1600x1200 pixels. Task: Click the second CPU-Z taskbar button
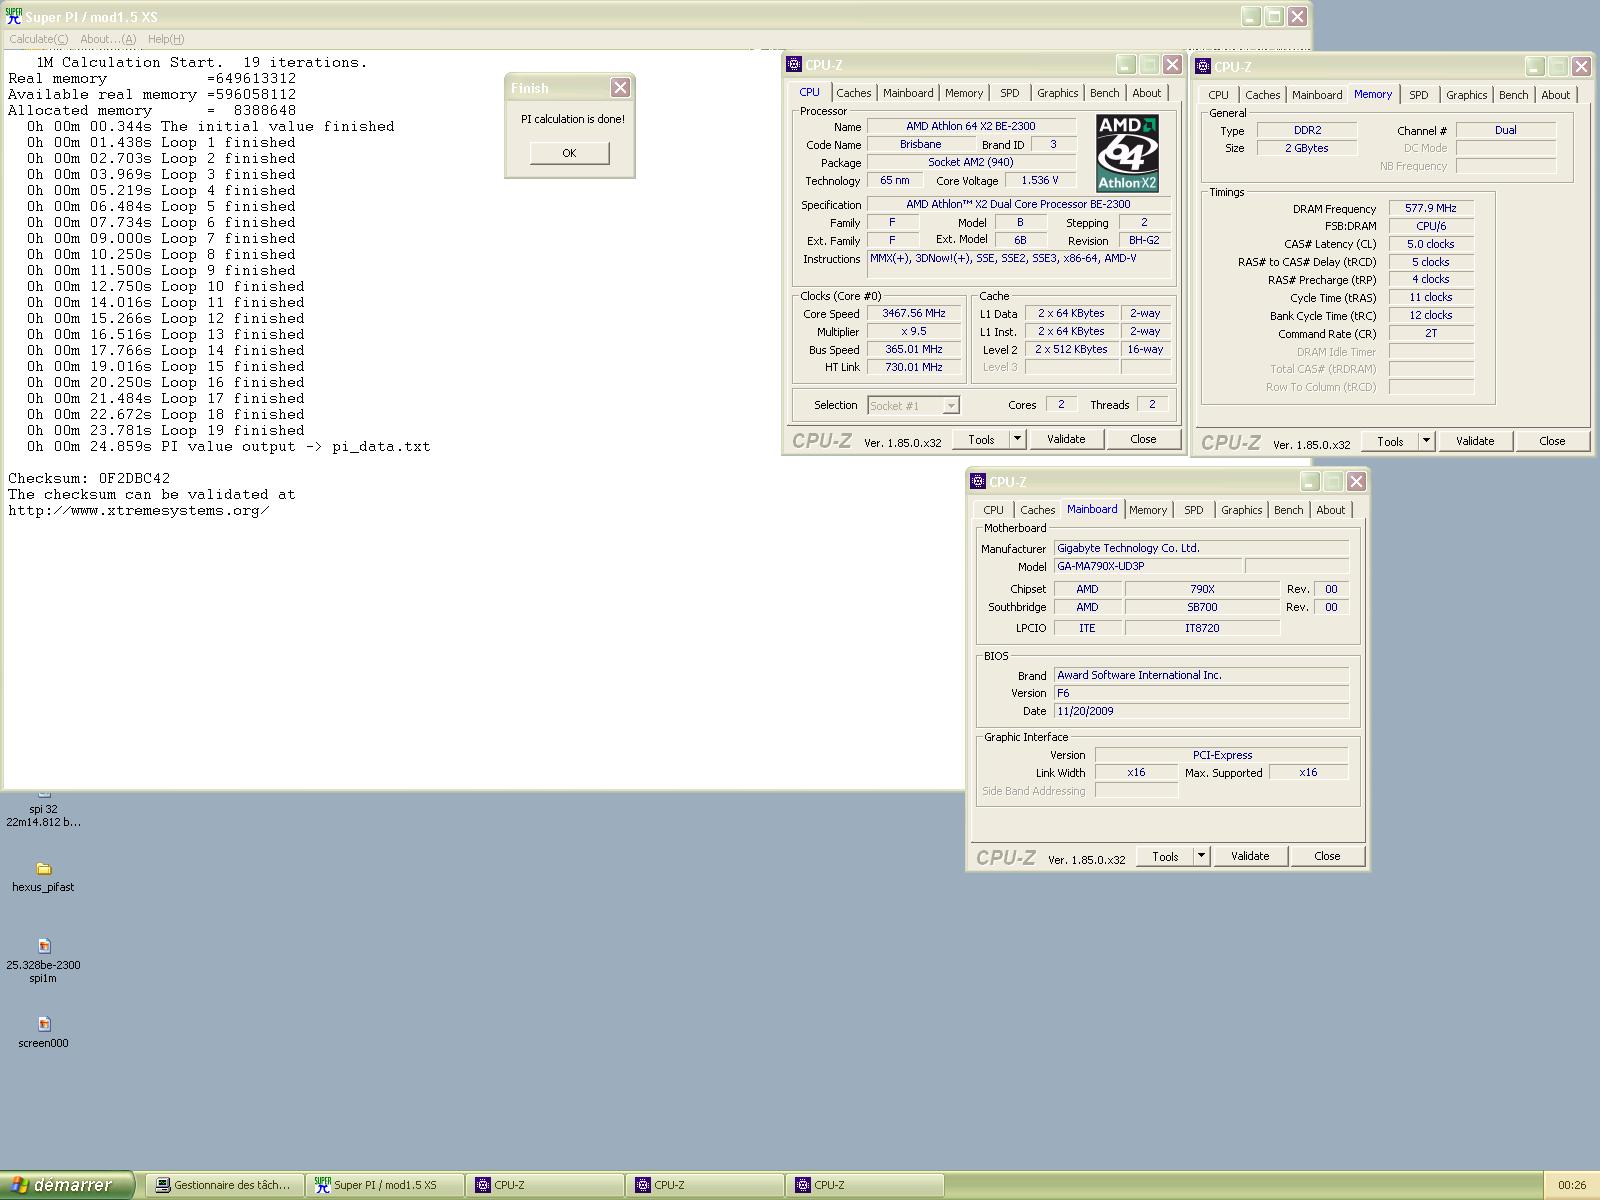pos(704,1185)
